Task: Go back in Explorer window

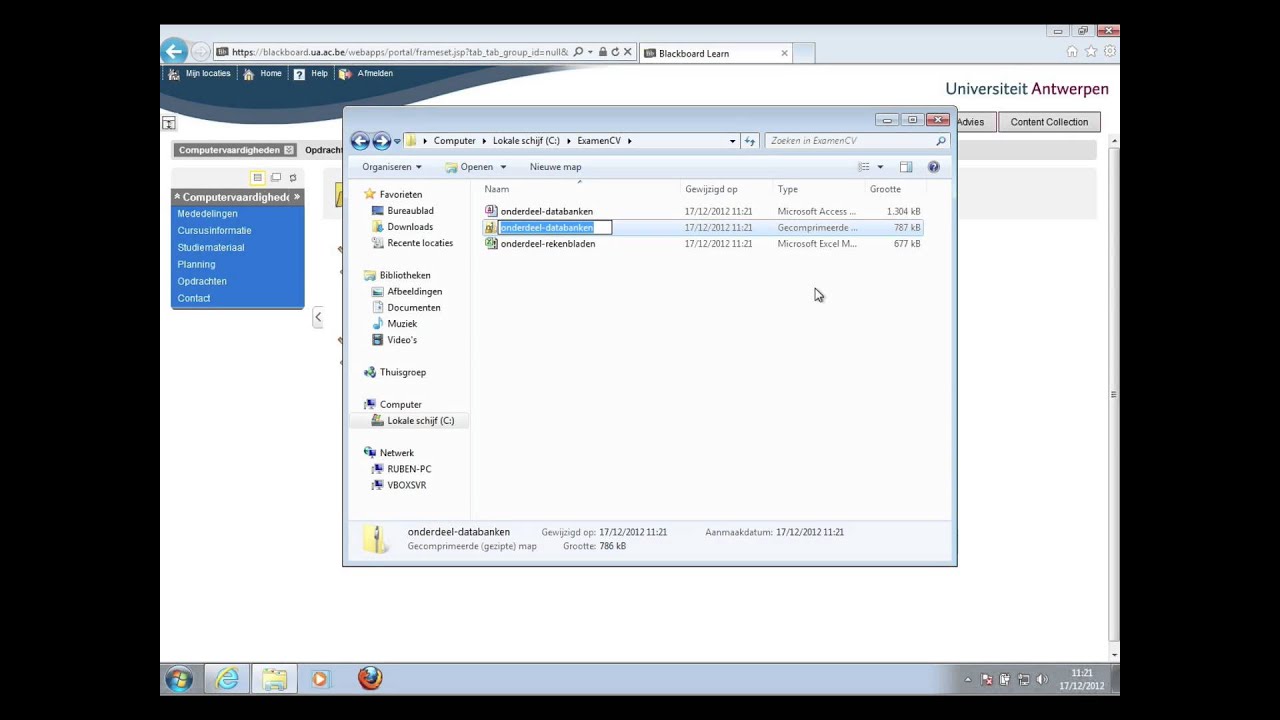Action: coord(360,141)
